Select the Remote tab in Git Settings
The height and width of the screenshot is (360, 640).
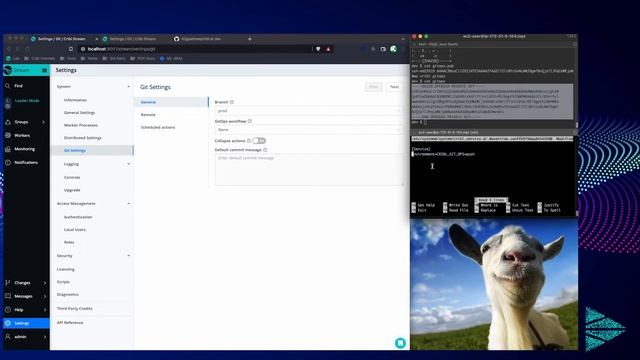(148, 115)
